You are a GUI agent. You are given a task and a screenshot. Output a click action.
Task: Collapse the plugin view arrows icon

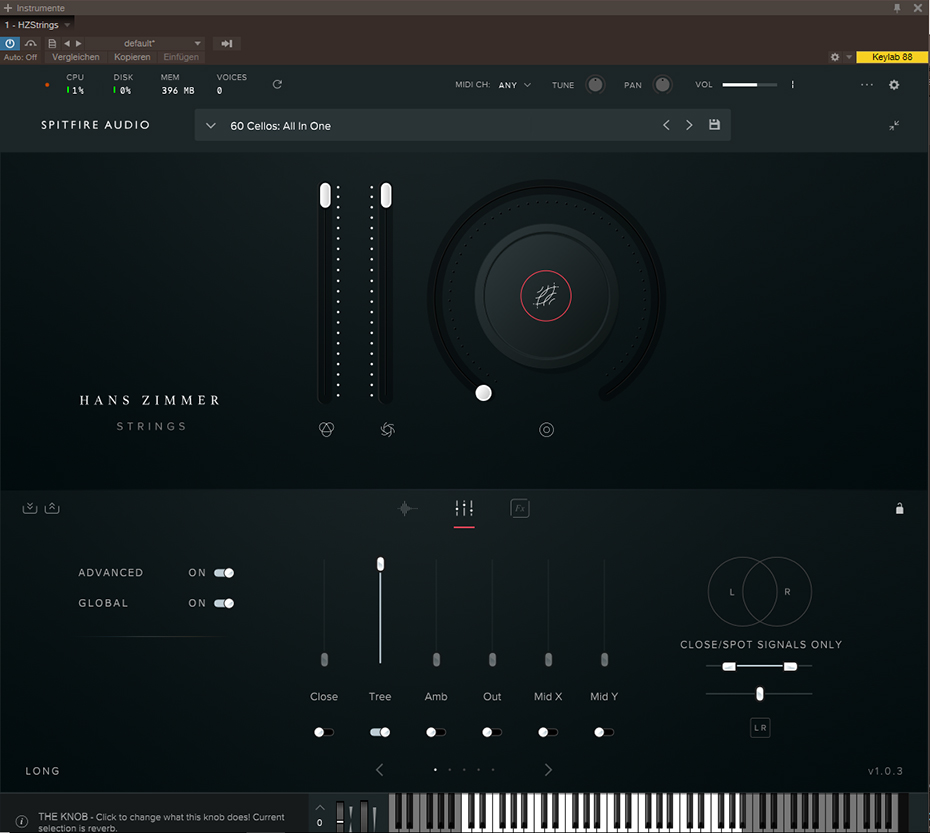pos(894,125)
